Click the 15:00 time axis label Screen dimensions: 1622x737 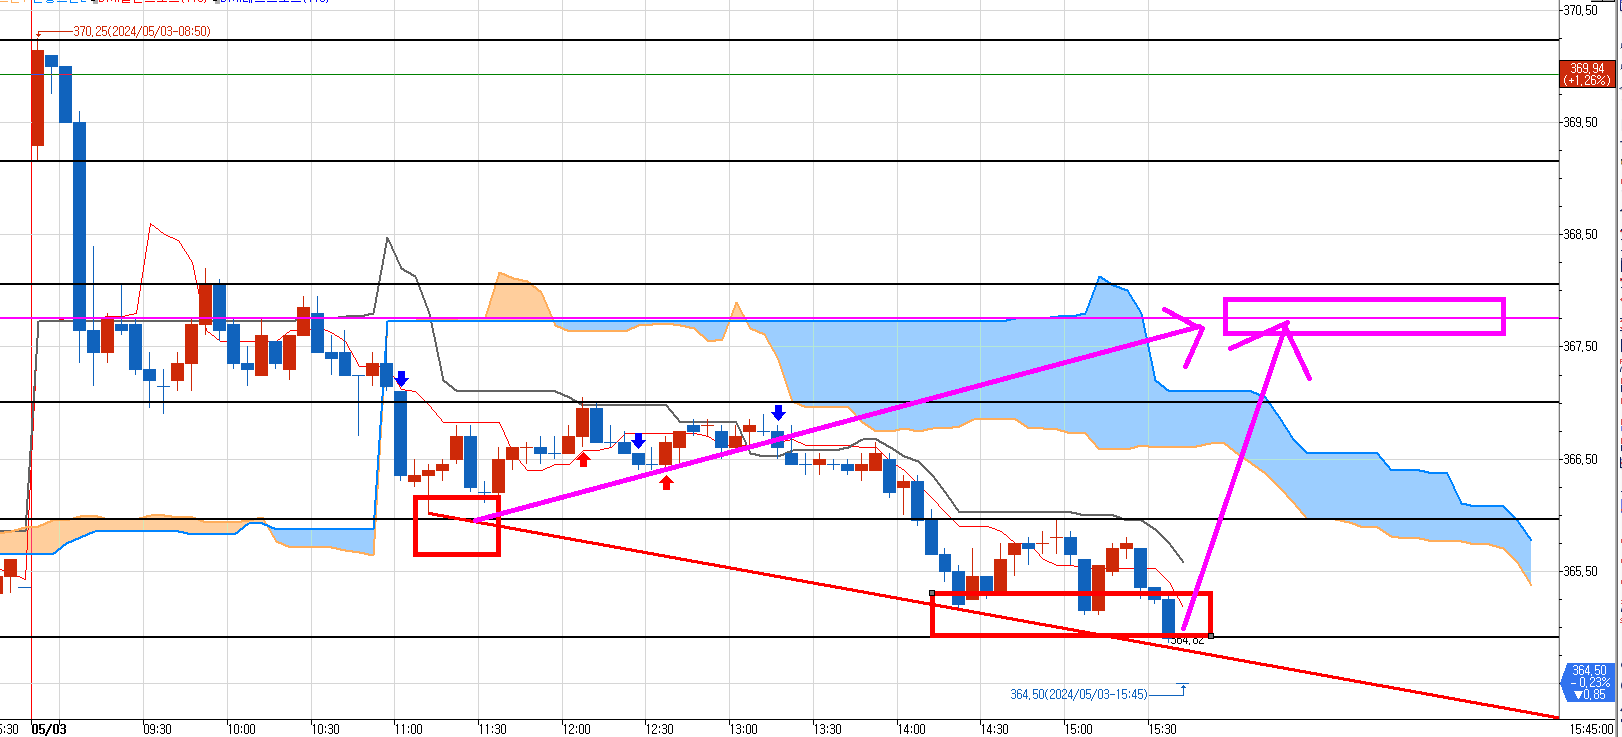(1078, 729)
